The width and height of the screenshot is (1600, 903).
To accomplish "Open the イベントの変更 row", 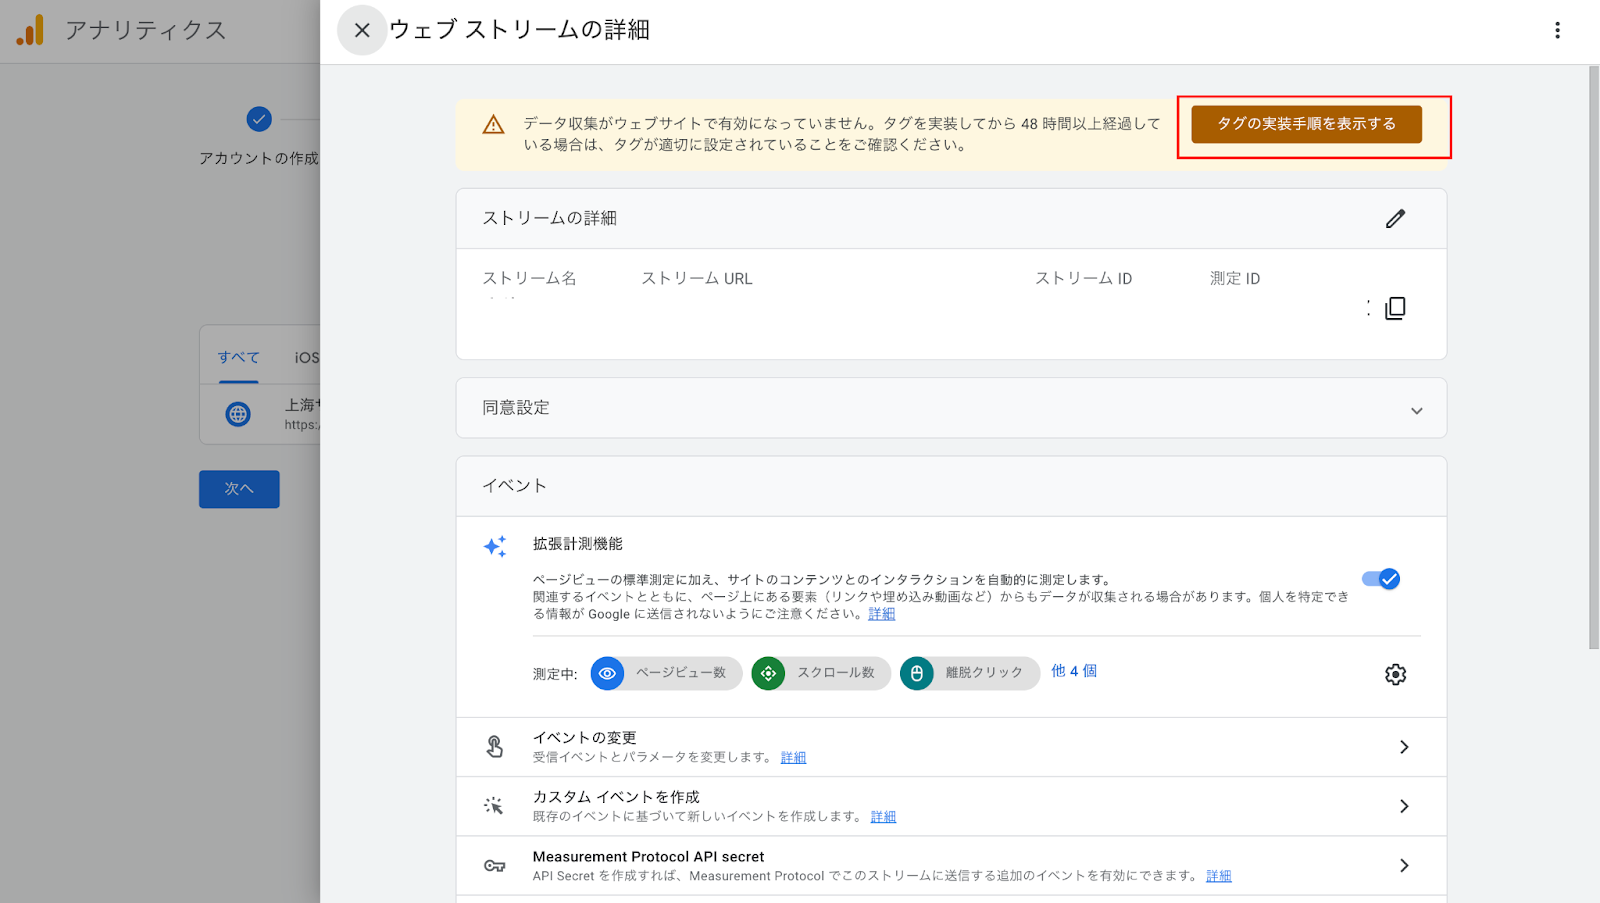I will (x=951, y=747).
